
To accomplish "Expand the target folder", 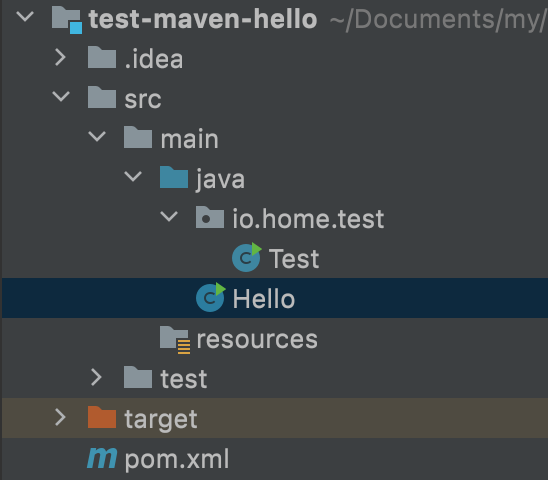I will coord(60,417).
